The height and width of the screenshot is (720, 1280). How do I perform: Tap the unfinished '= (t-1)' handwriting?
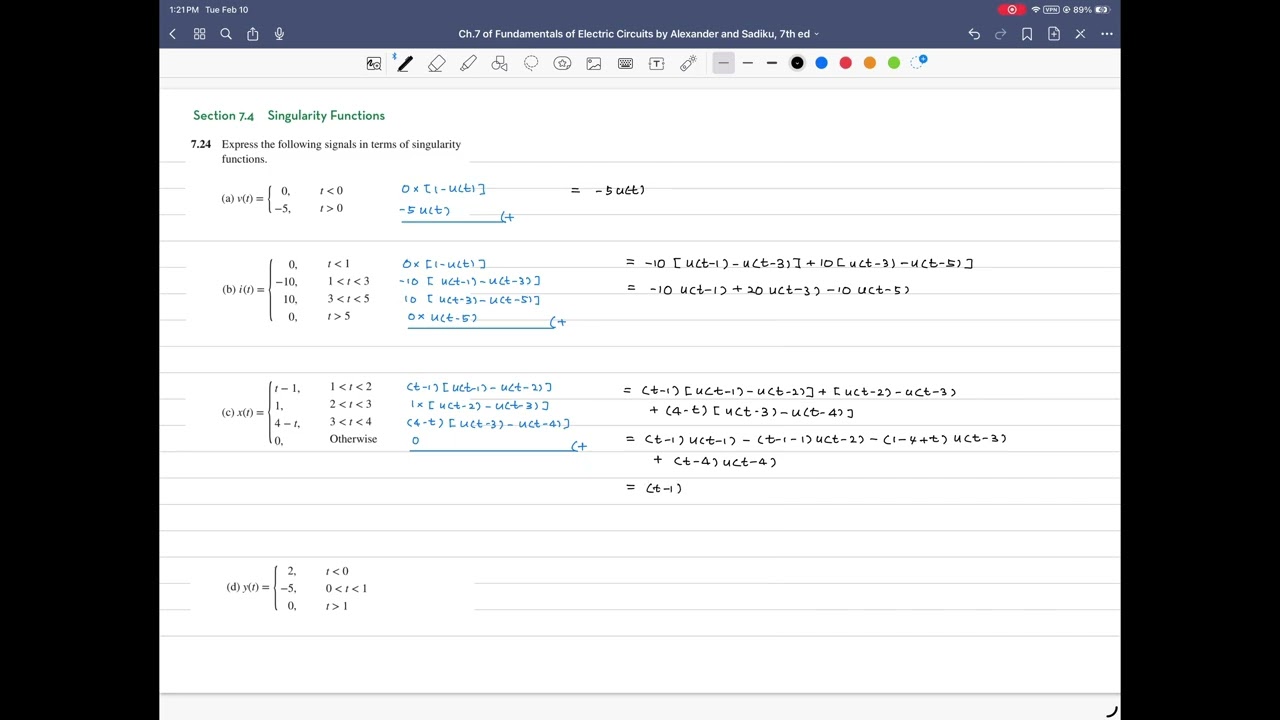tap(655, 488)
